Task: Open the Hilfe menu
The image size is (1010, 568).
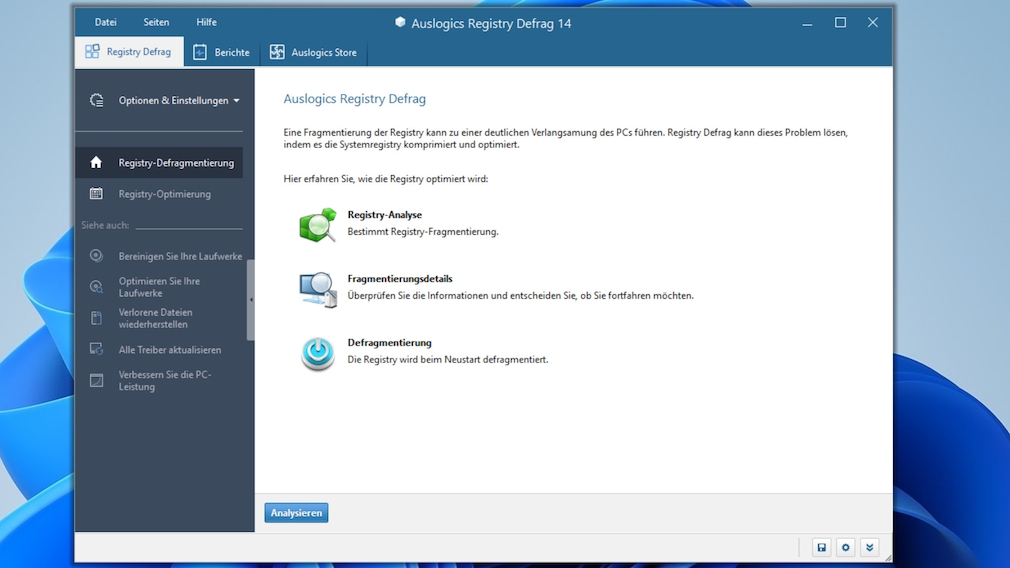Action: 206,22
